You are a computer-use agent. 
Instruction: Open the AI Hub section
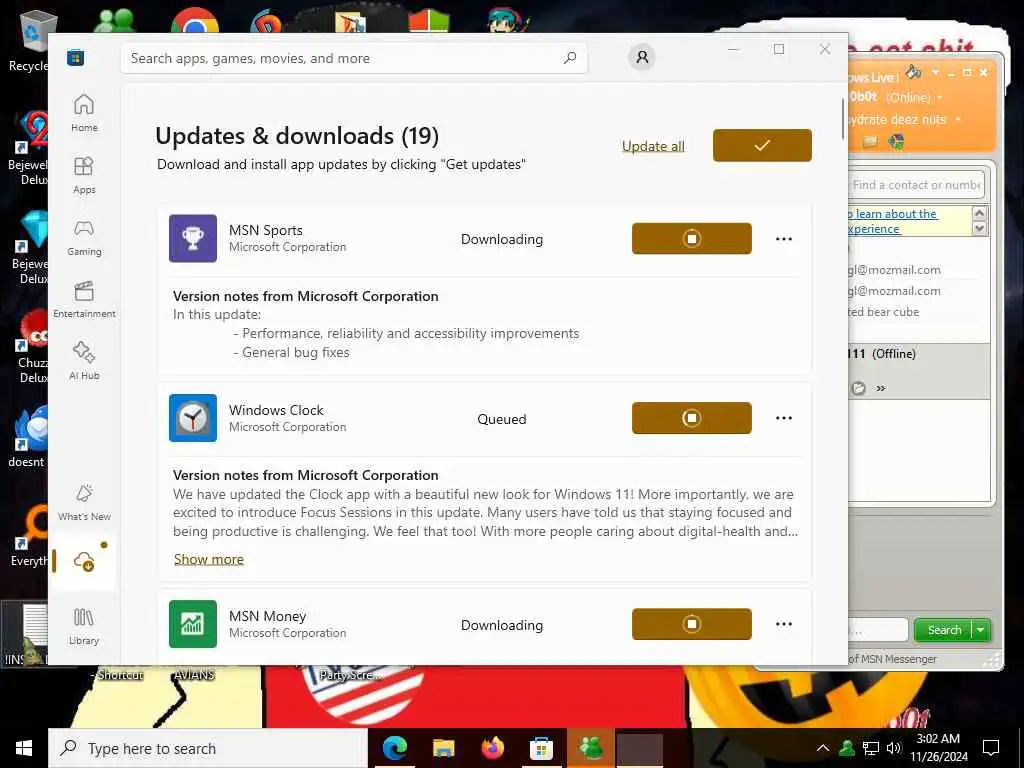pos(84,361)
